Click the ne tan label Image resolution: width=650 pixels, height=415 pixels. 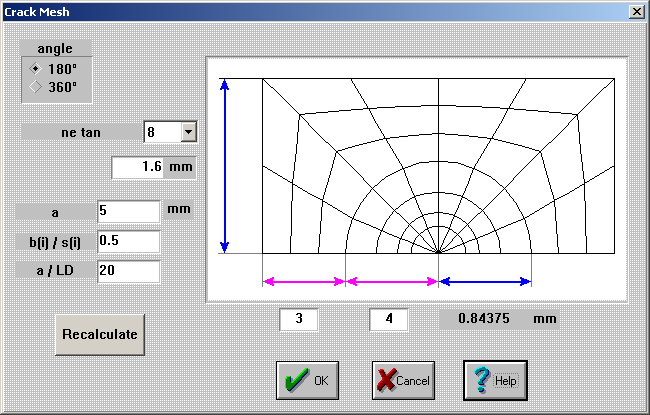coord(81,132)
